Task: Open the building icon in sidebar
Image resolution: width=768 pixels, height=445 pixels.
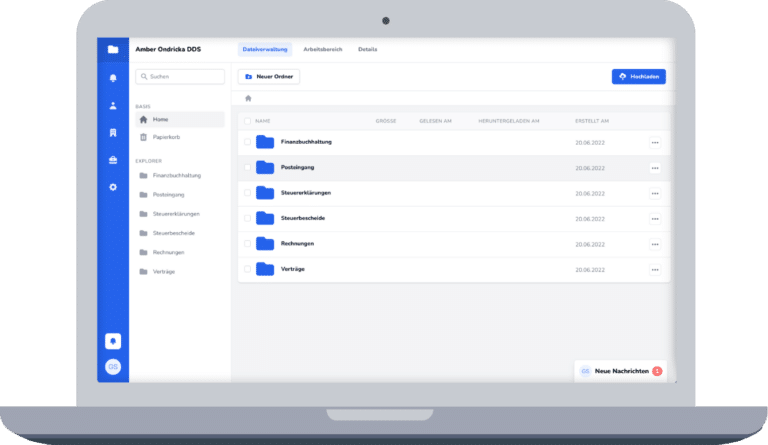Action: click(113, 133)
